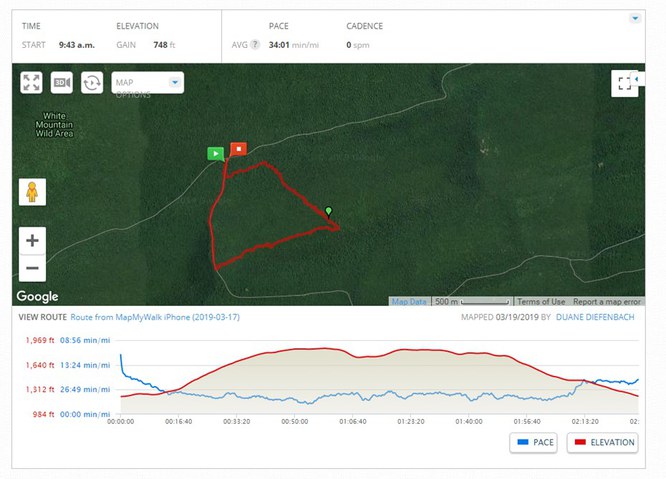Zoom out the map with minus button
Screen dimensions: 666x479
pyautogui.click(x=32, y=267)
